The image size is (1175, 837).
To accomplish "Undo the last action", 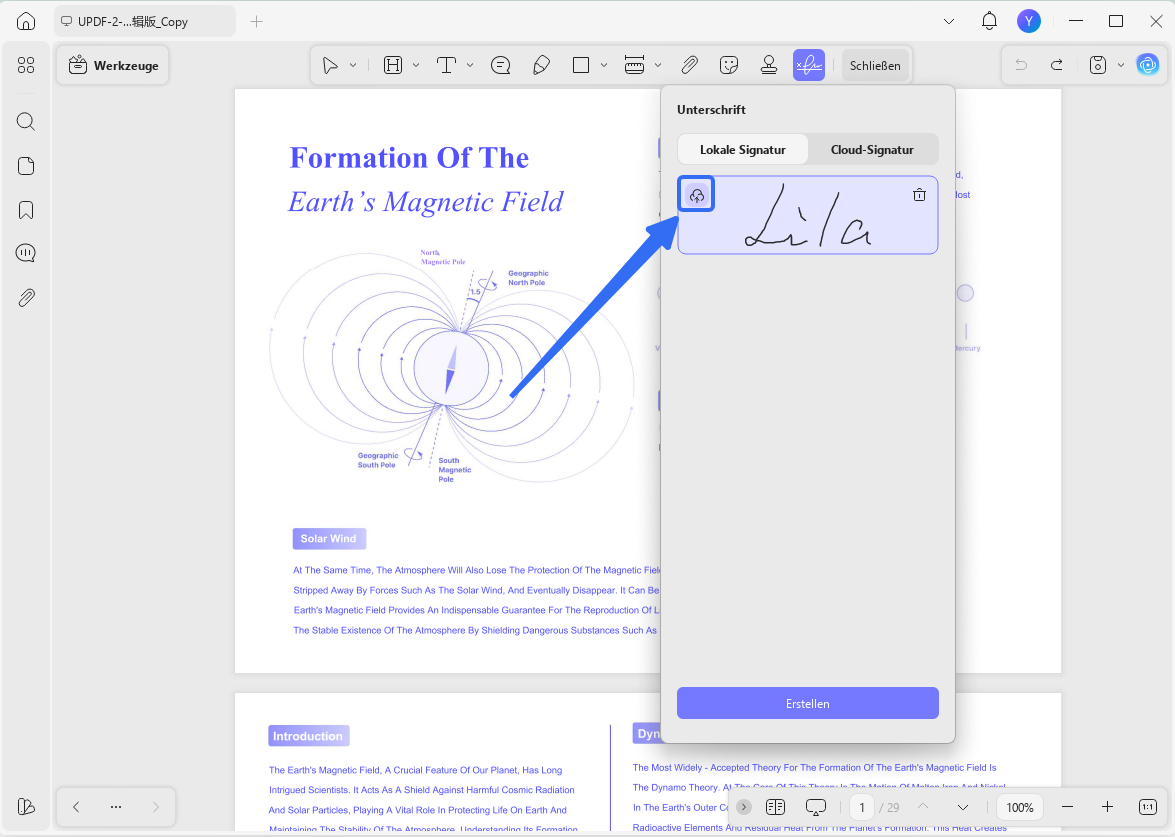I will (1021, 65).
